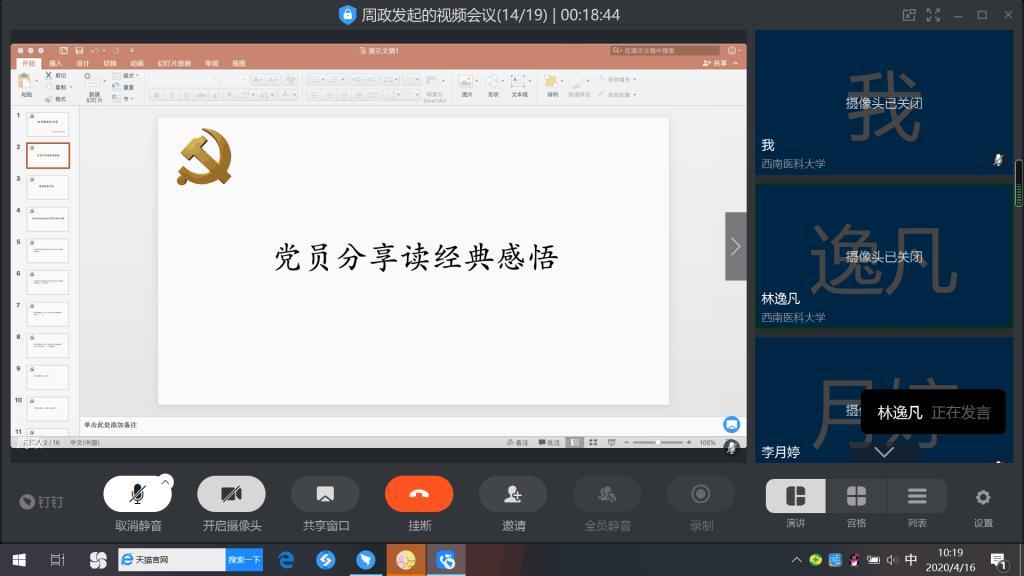Open meeting 设置 gear icon

983,497
